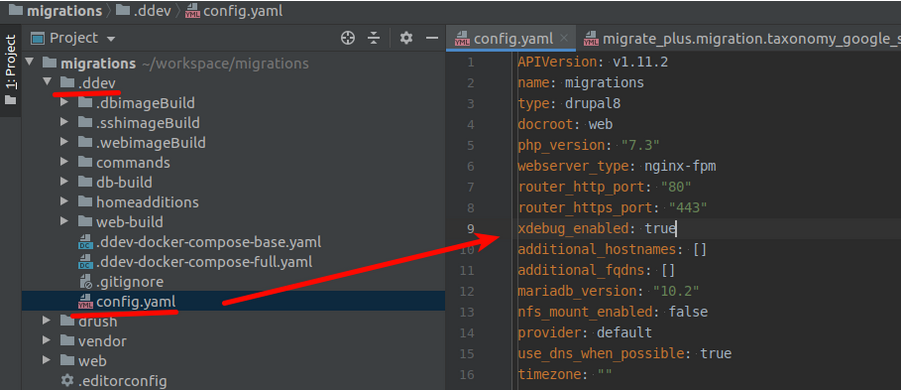
Task: Expand the .dbimageBuild folder
Action: tap(64, 103)
